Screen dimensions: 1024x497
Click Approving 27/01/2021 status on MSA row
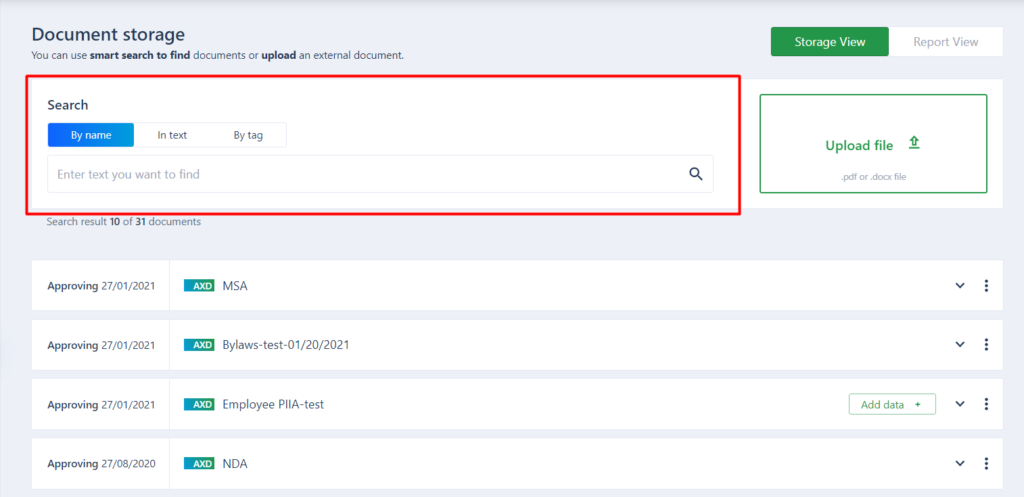[101, 285]
